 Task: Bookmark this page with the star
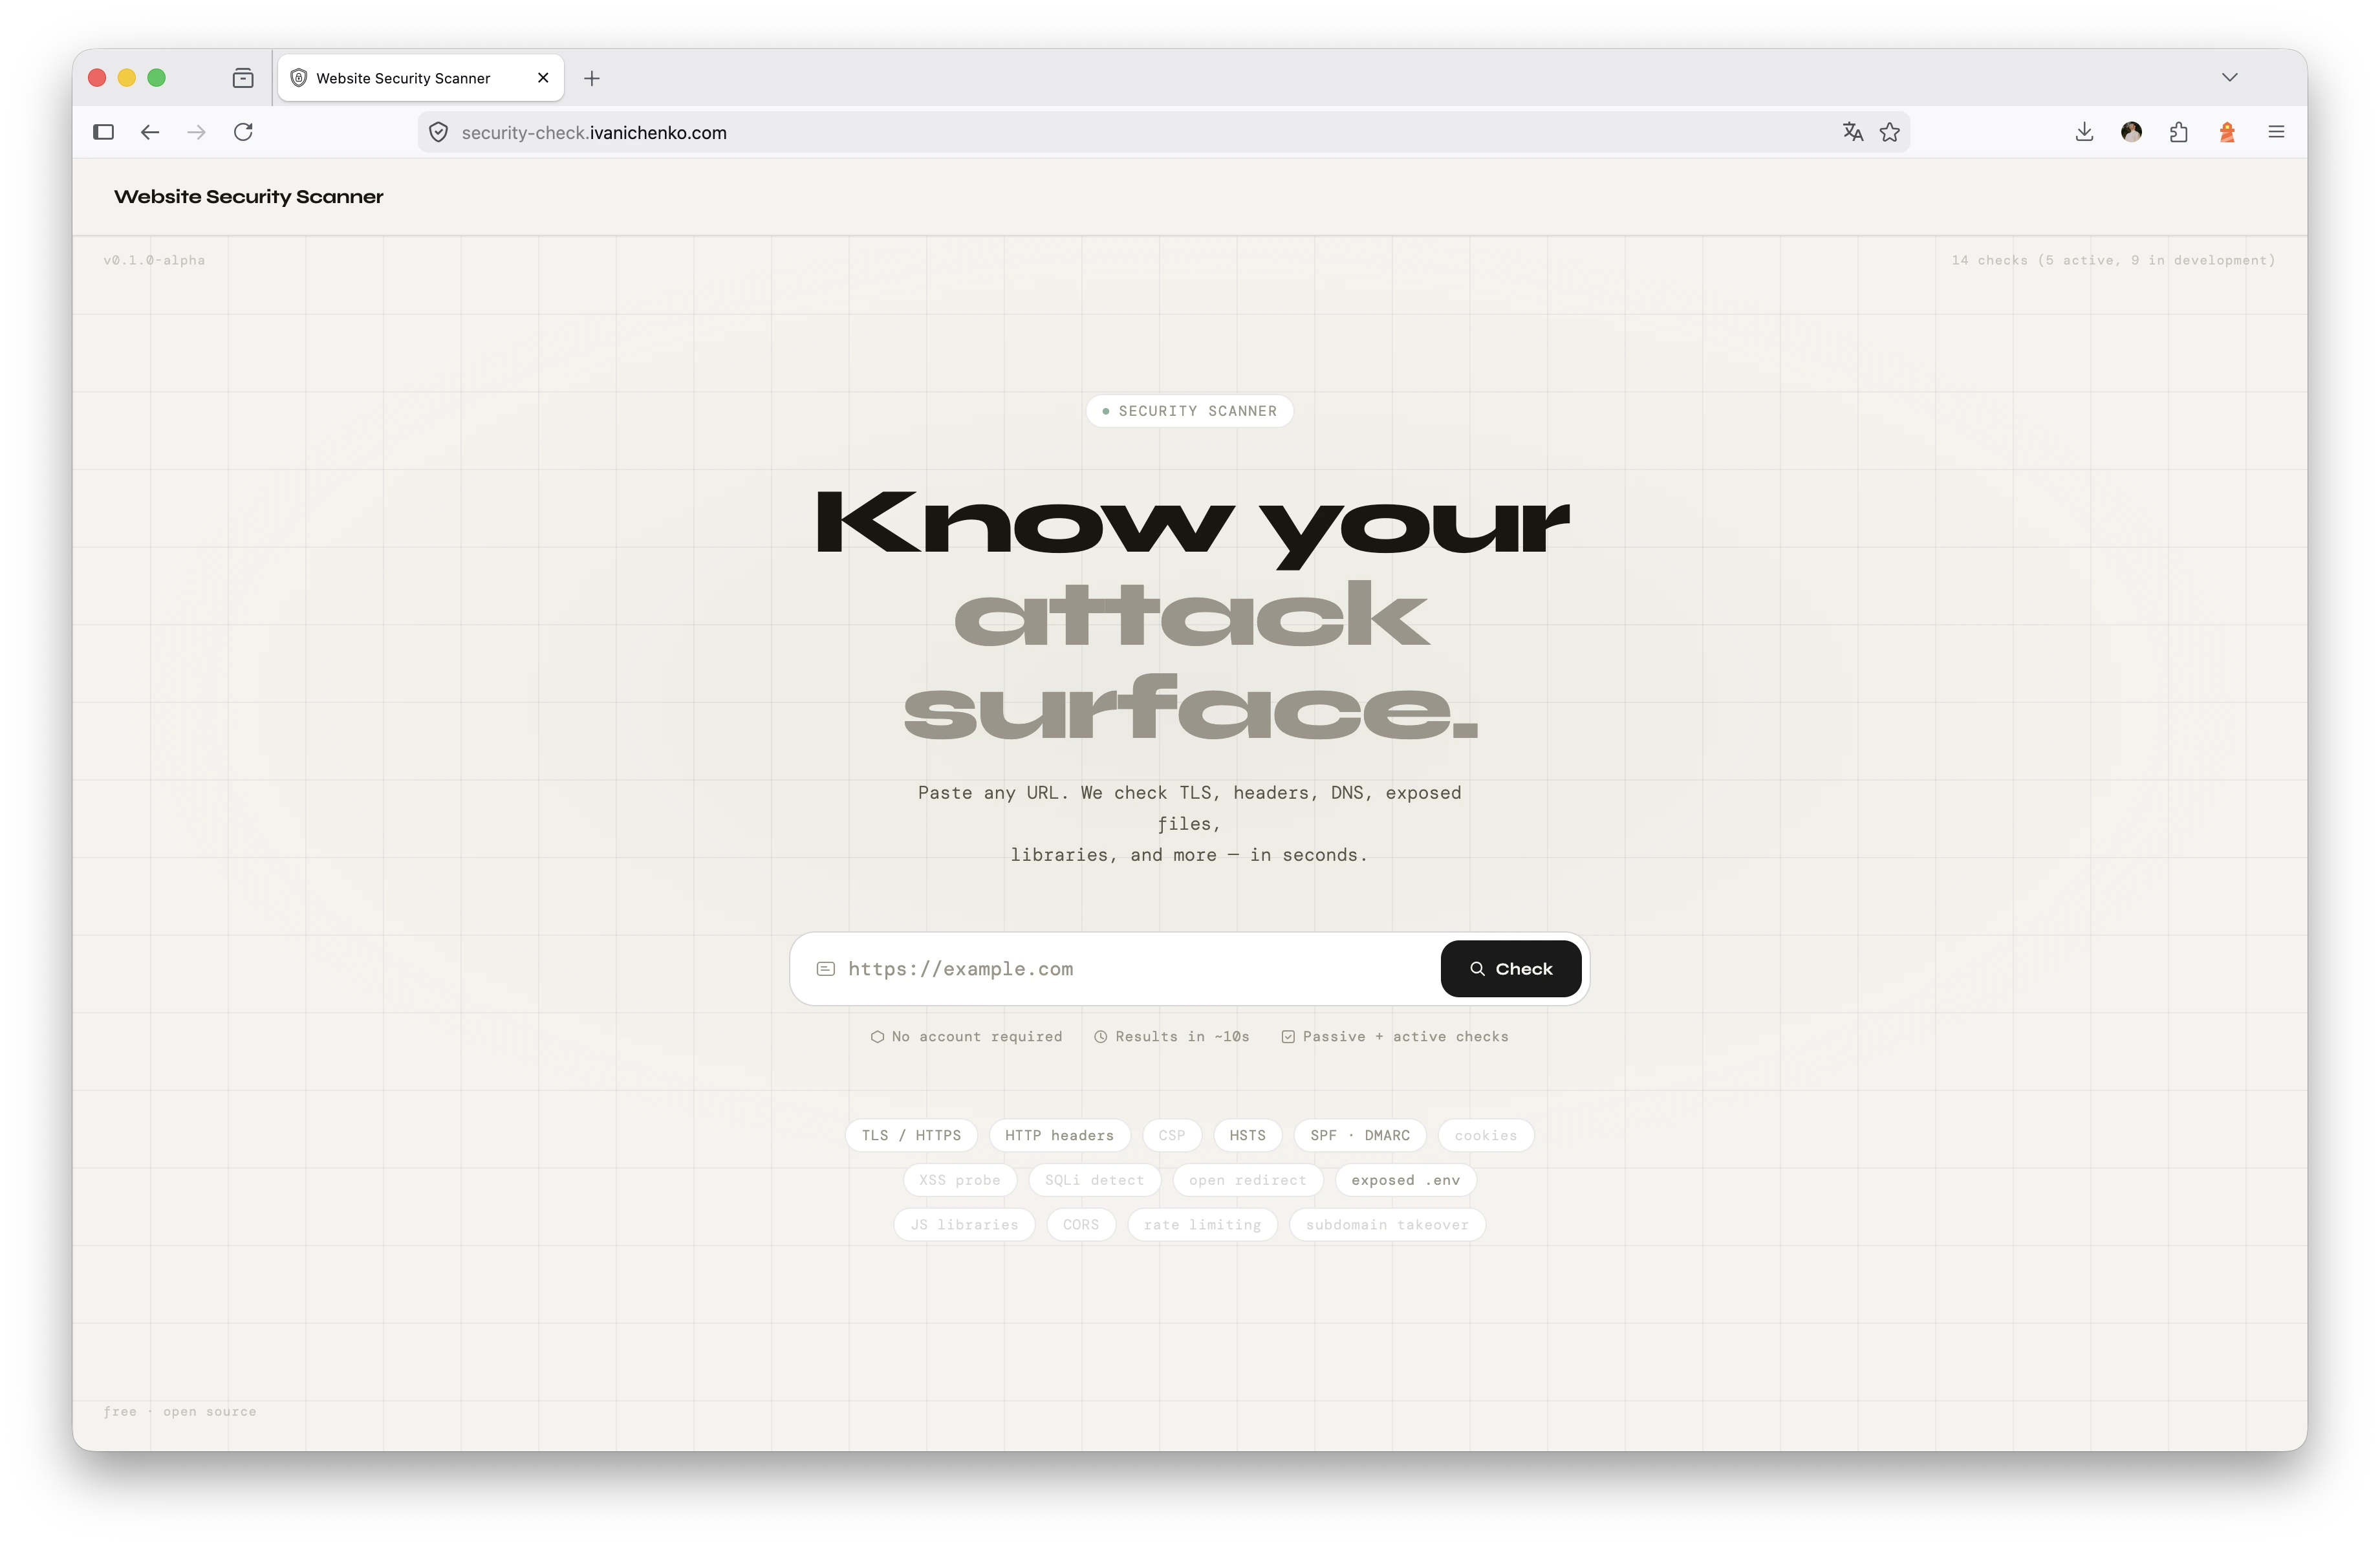pyautogui.click(x=1890, y=132)
